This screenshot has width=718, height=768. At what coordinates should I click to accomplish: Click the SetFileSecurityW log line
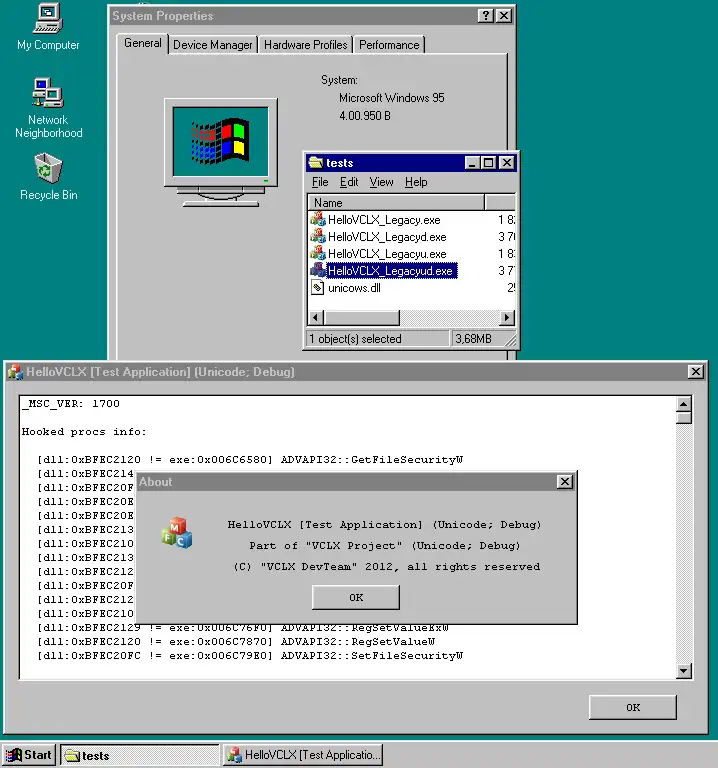click(250, 656)
